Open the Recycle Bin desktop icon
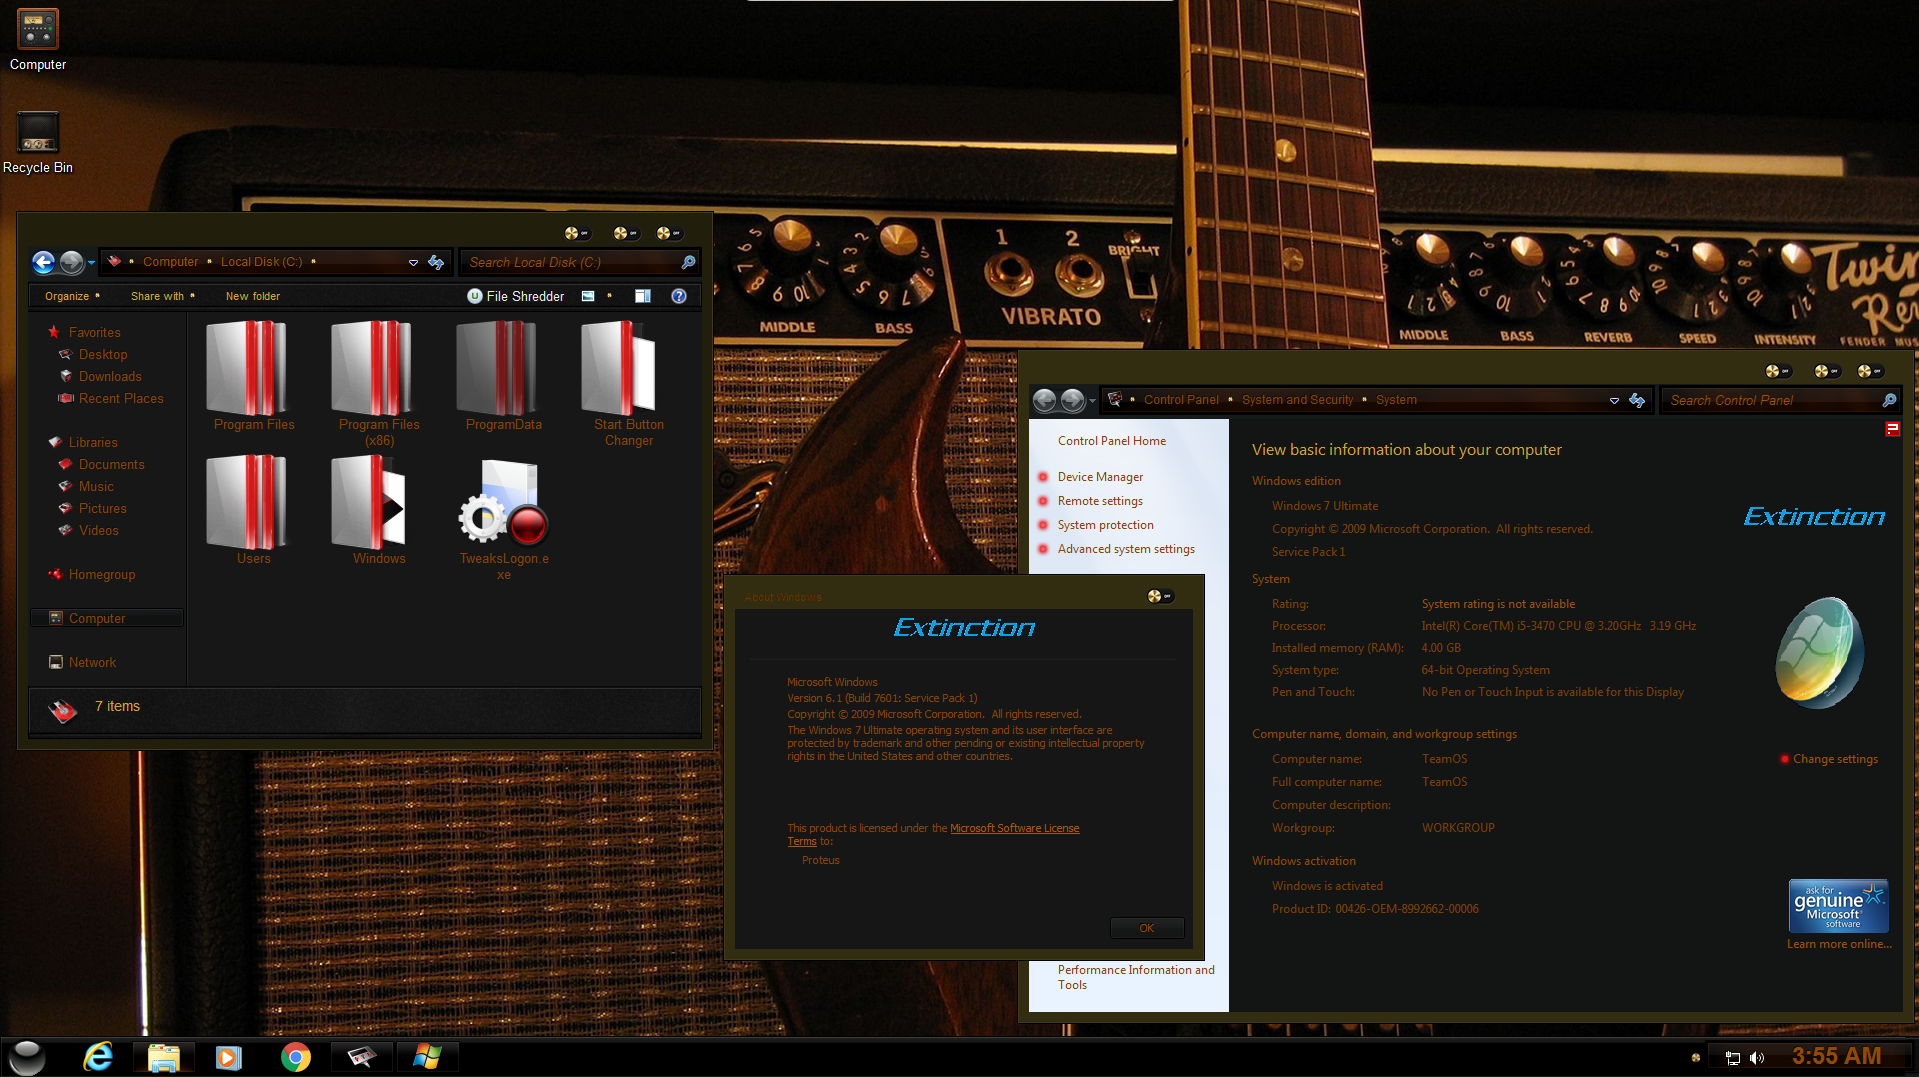The height and width of the screenshot is (1077, 1919). [38, 143]
